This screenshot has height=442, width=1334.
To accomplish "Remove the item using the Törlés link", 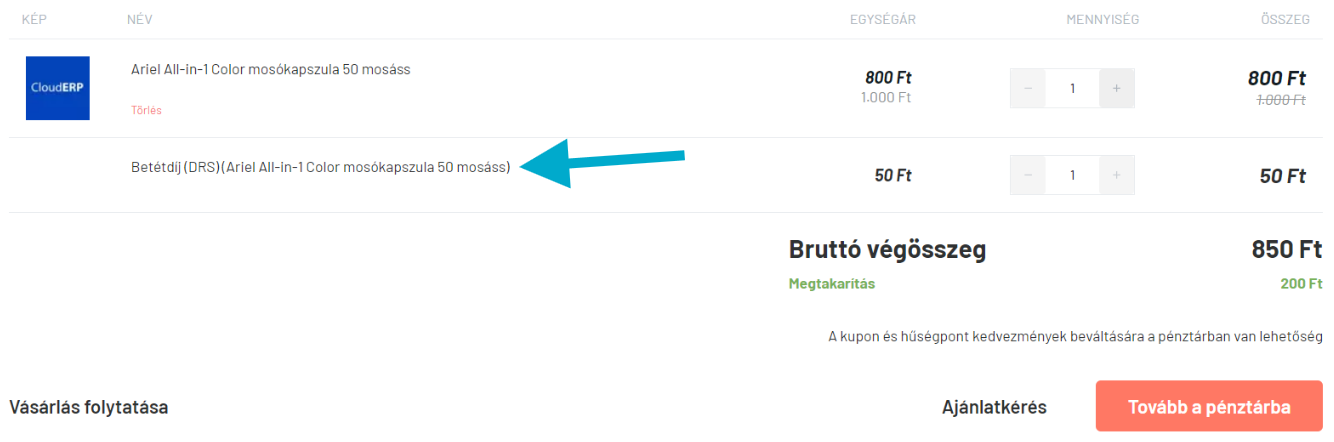I will (x=146, y=110).
